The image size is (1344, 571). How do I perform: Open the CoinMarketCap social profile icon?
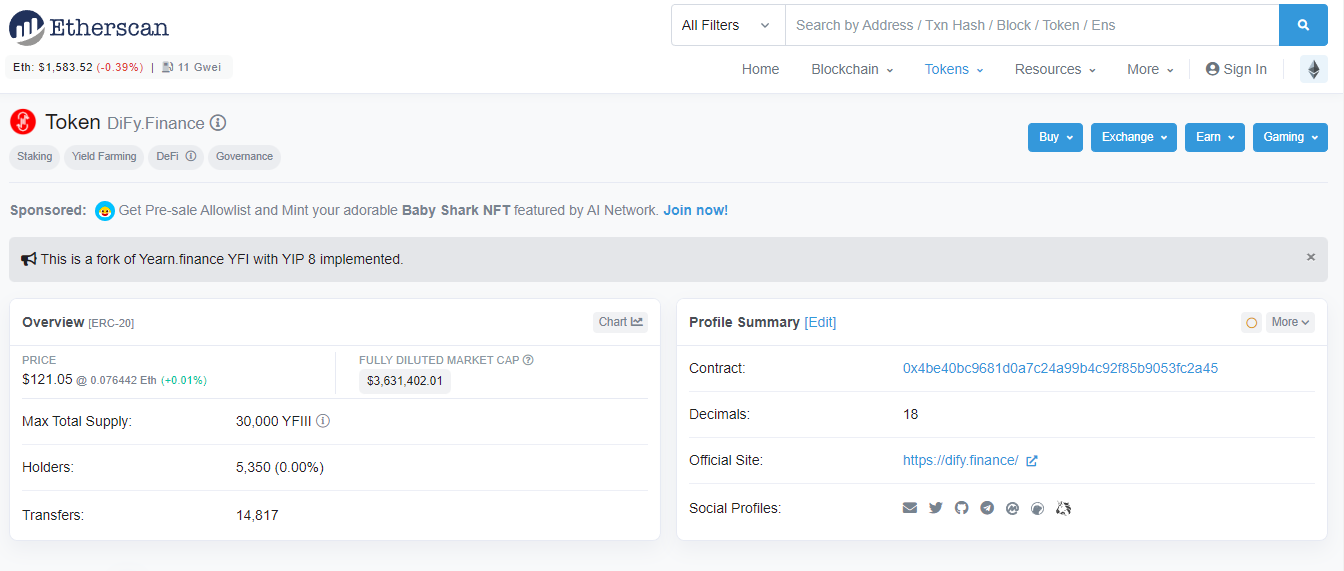[1012, 508]
